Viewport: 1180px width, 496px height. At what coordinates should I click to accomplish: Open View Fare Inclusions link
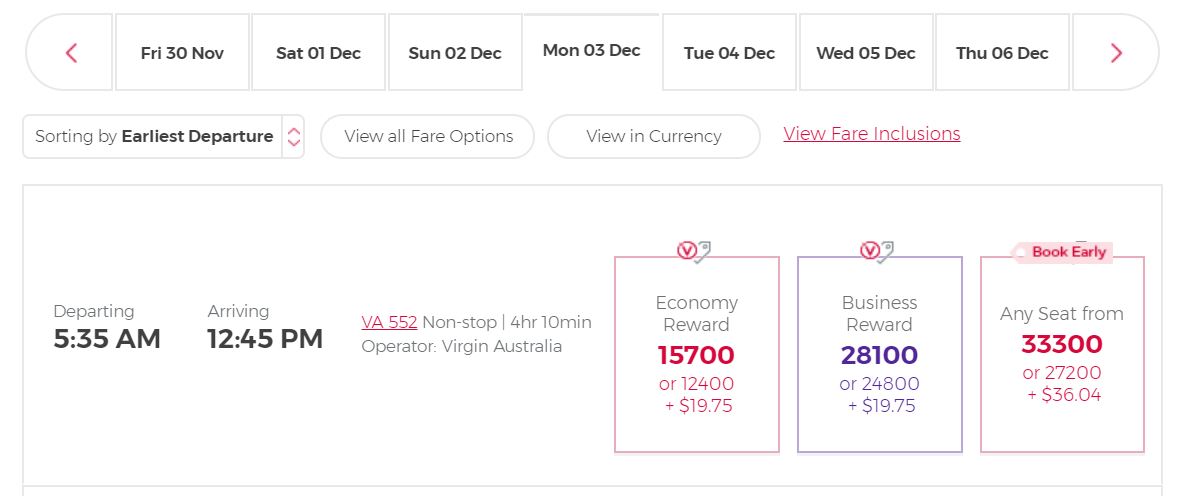(x=871, y=133)
